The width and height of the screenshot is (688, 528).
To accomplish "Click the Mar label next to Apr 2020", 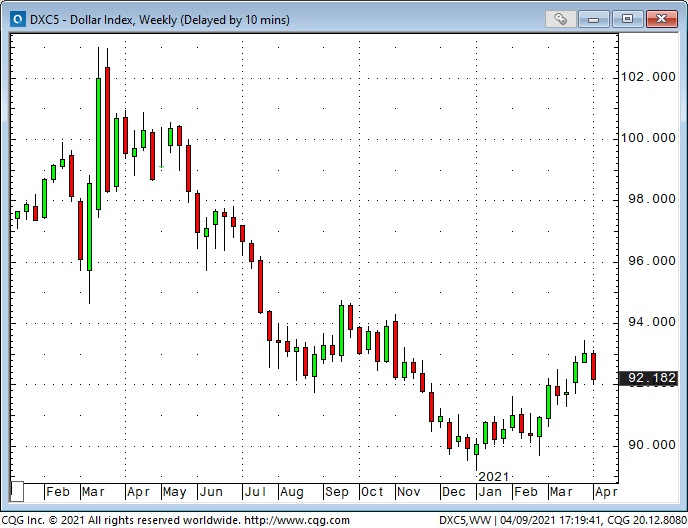I will tap(93, 492).
